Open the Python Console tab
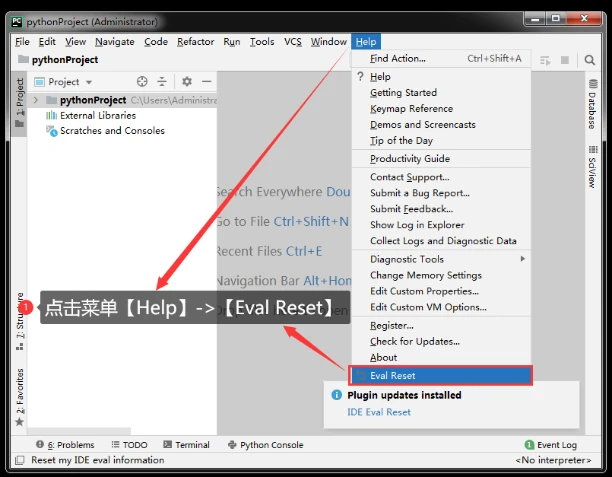This screenshot has width=612, height=477. tap(265, 445)
